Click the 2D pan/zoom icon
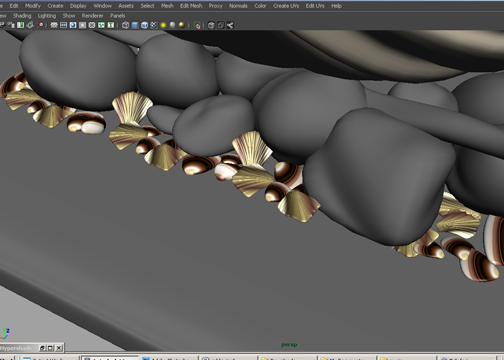The width and height of the screenshot is (504, 360). [40, 25]
